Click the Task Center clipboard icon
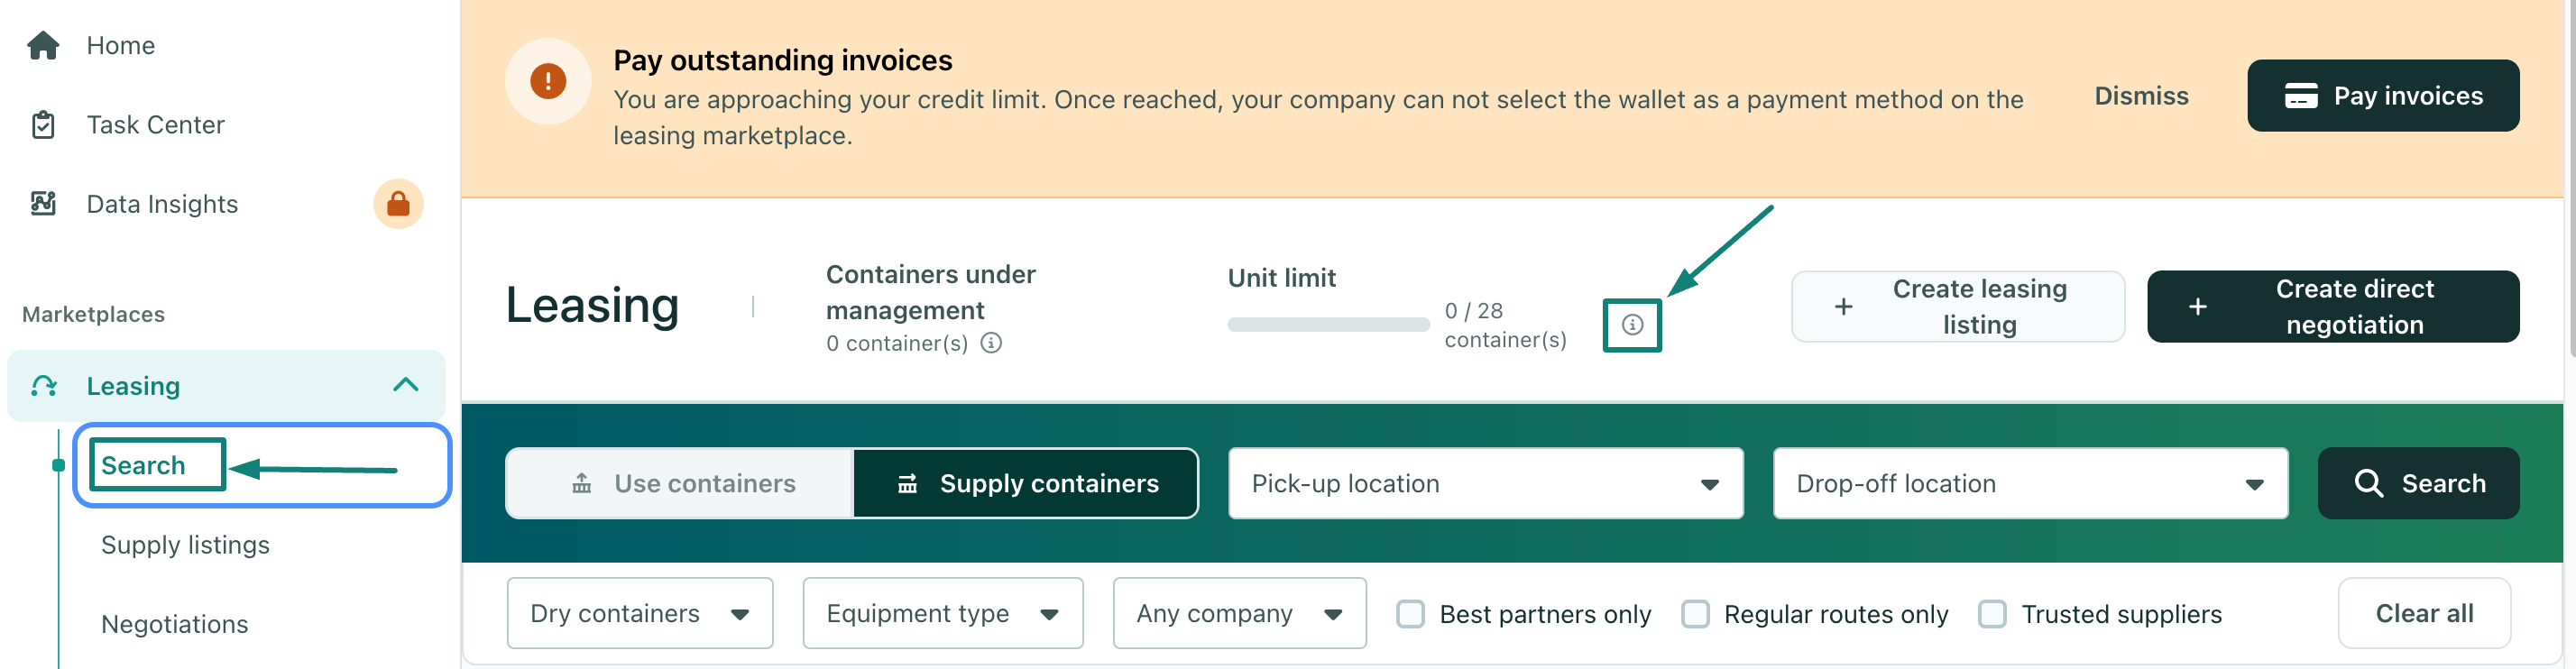The image size is (2576, 669). point(43,125)
